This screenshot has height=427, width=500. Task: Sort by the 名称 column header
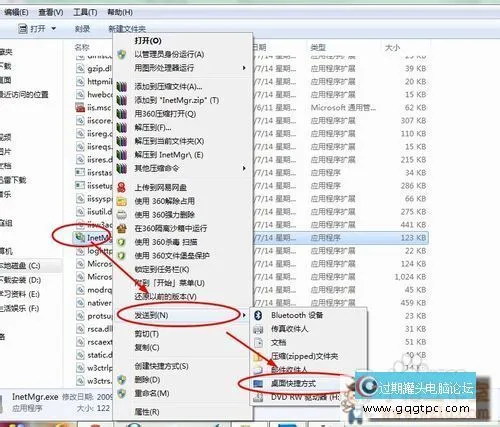click(82, 48)
